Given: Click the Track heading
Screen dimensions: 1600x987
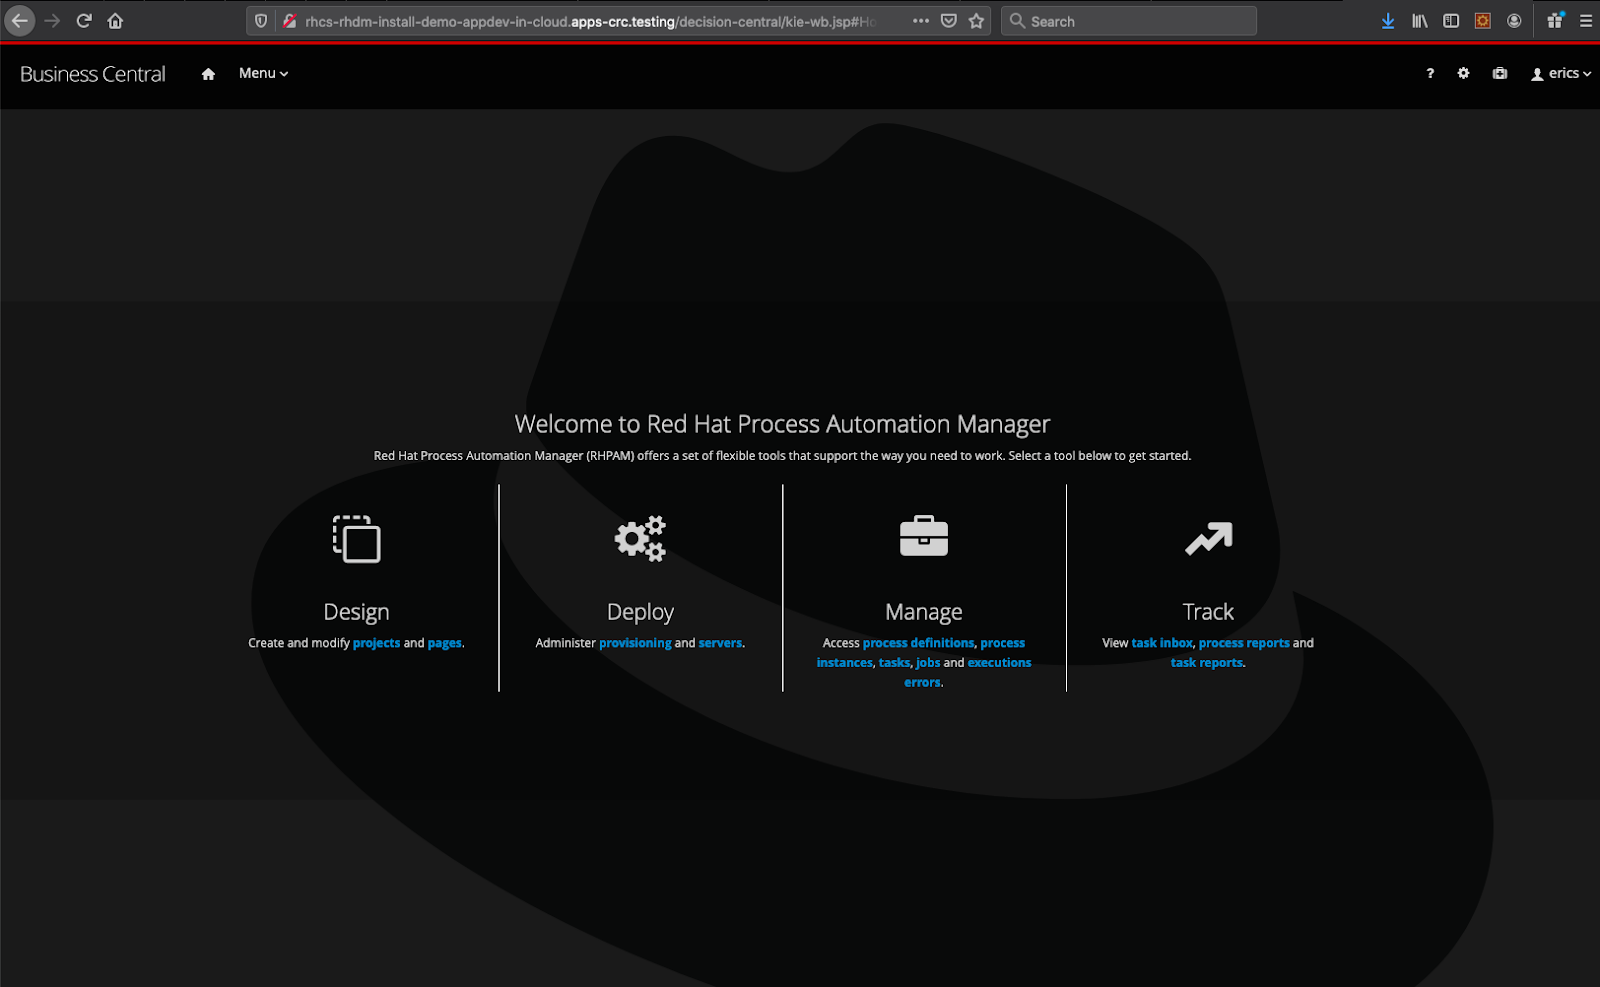Looking at the screenshot, I should [1208, 612].
